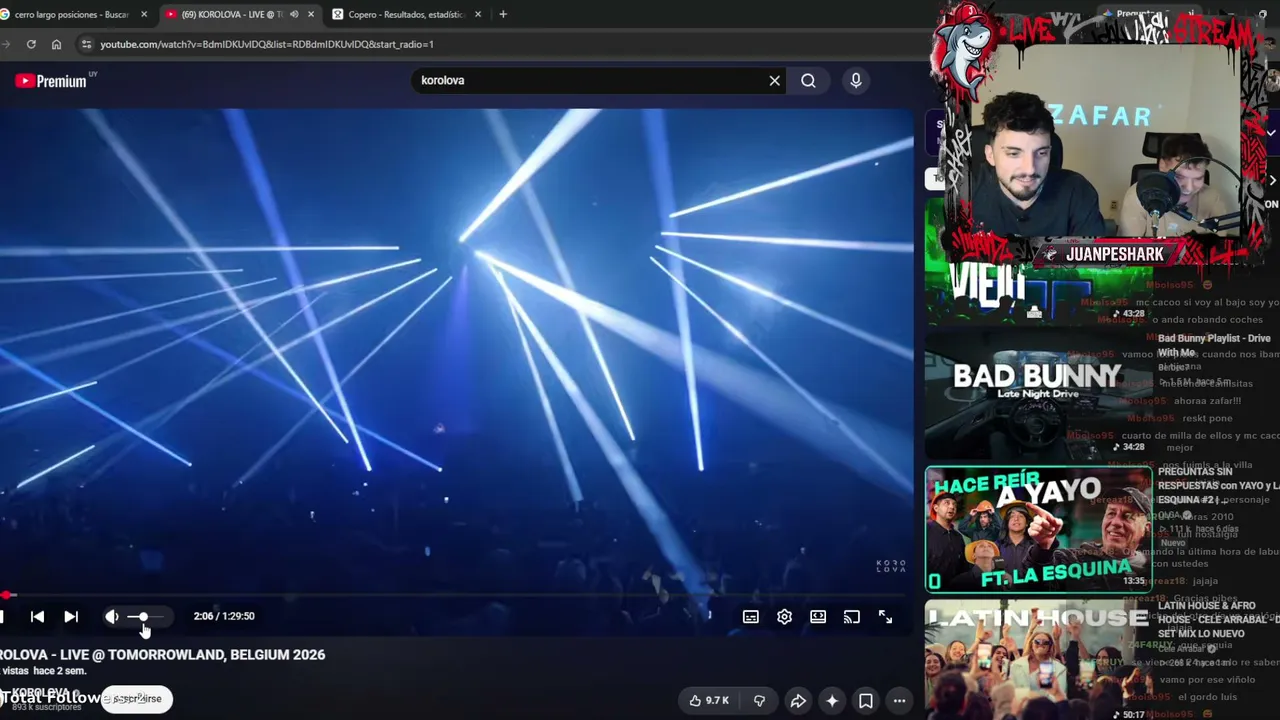Open the Latin House video thumbnail
The image size is (1280, 720).
pos(1037,660)
